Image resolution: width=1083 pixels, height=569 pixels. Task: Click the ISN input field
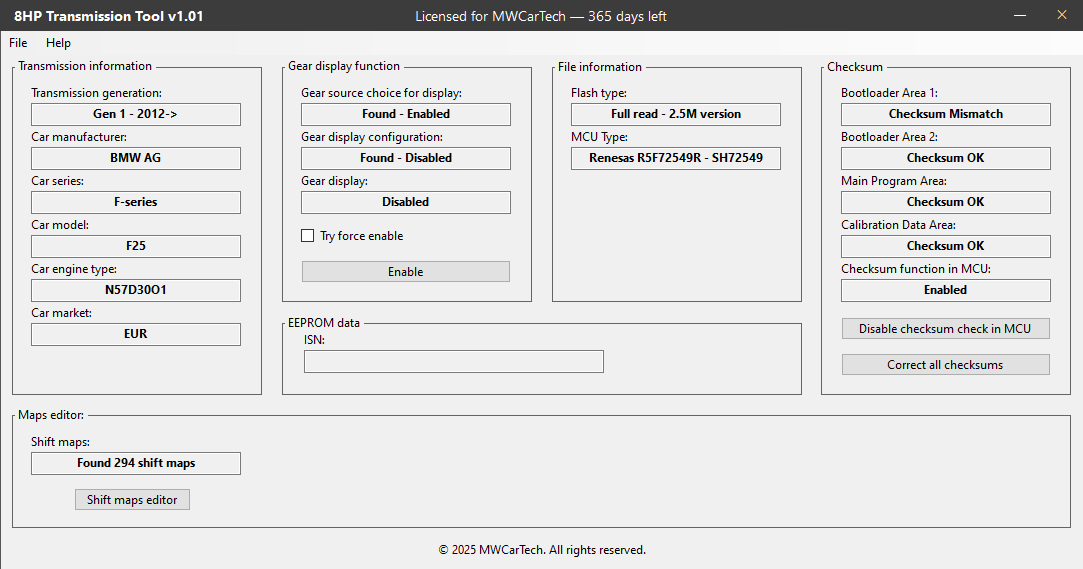(x=454, y=361)
